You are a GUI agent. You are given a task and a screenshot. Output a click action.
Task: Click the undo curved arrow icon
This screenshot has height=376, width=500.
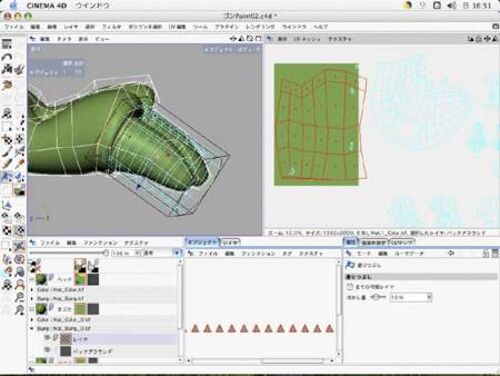point(7,57)
